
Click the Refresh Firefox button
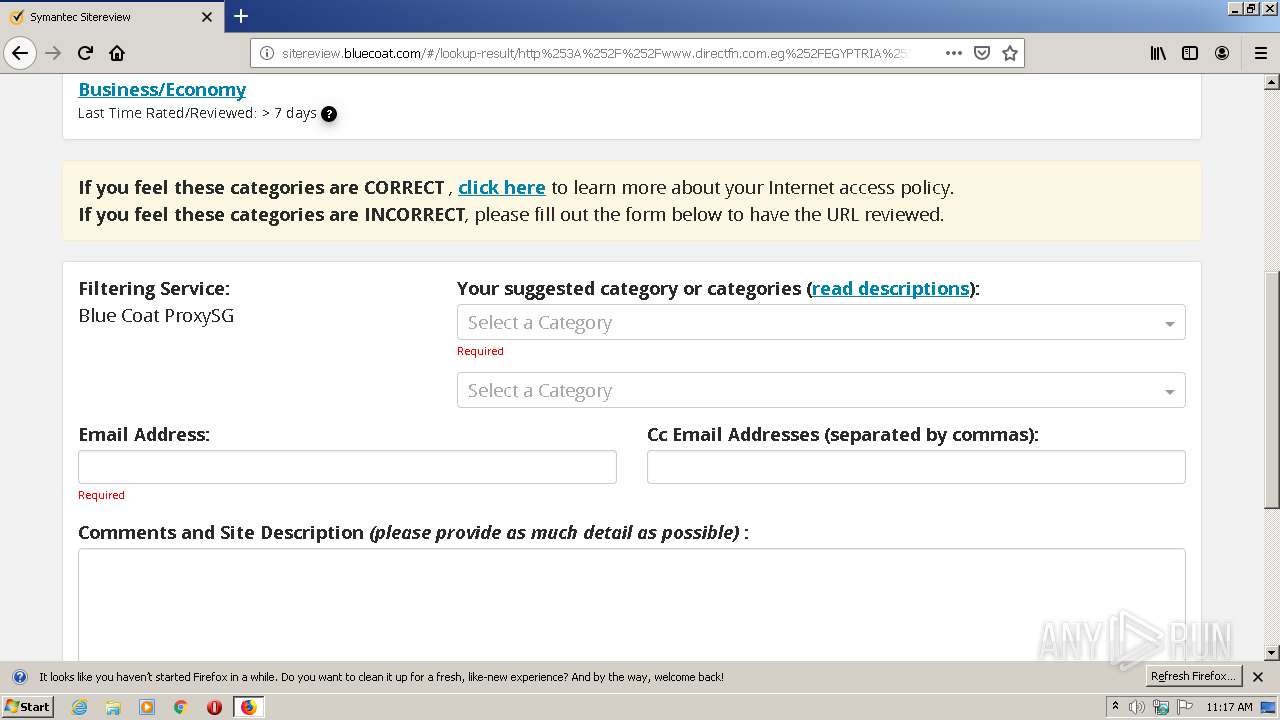[1194, 677]
